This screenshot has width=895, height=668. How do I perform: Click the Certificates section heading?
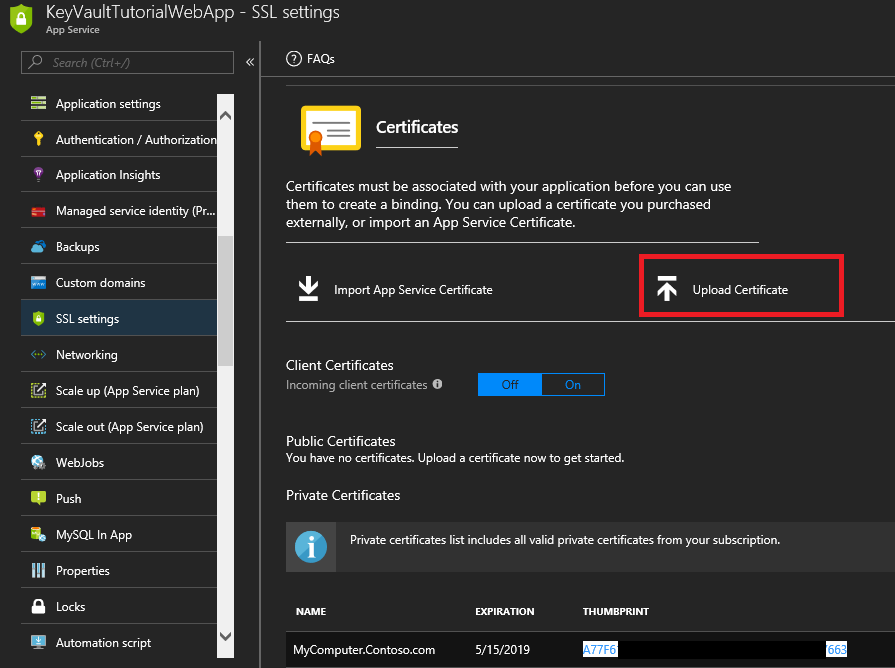pyautogui.click(x=417, y=127)
